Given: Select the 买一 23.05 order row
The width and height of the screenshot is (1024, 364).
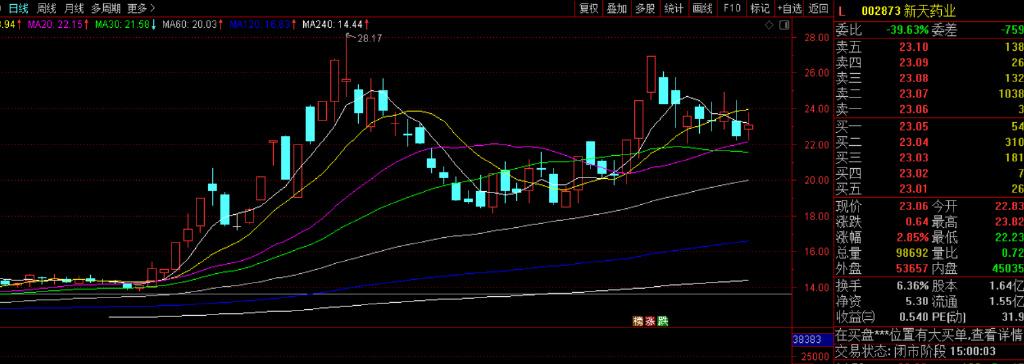Looking at the screenshot, I should [929, 126].
